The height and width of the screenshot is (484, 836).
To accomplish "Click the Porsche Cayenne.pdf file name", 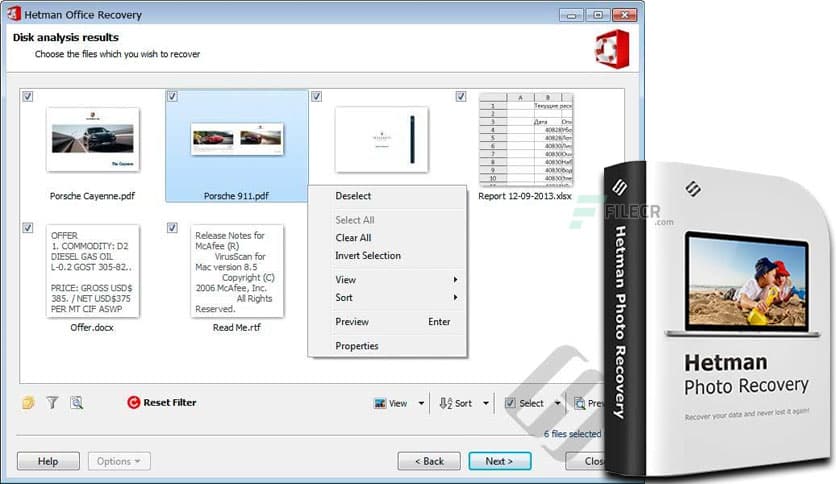I will click(92, 196).
